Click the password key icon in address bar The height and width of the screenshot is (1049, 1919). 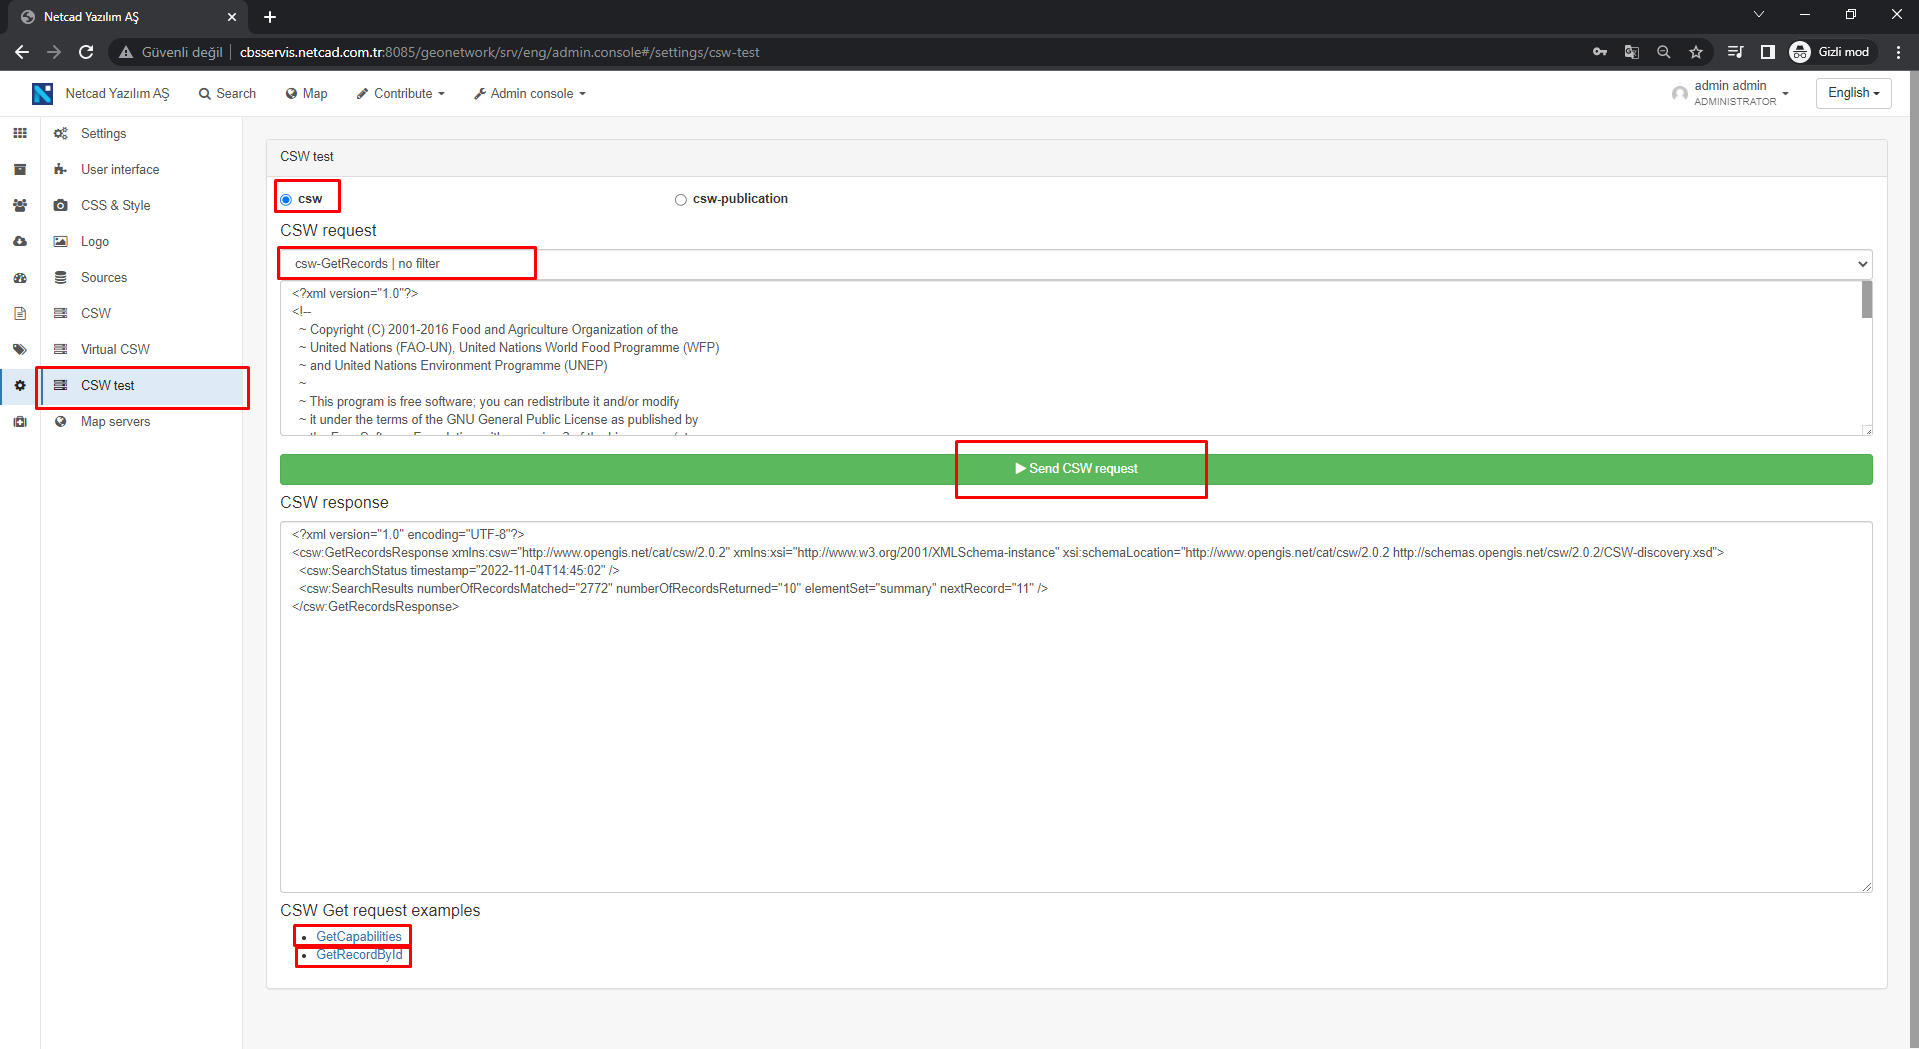point(1600,52)
